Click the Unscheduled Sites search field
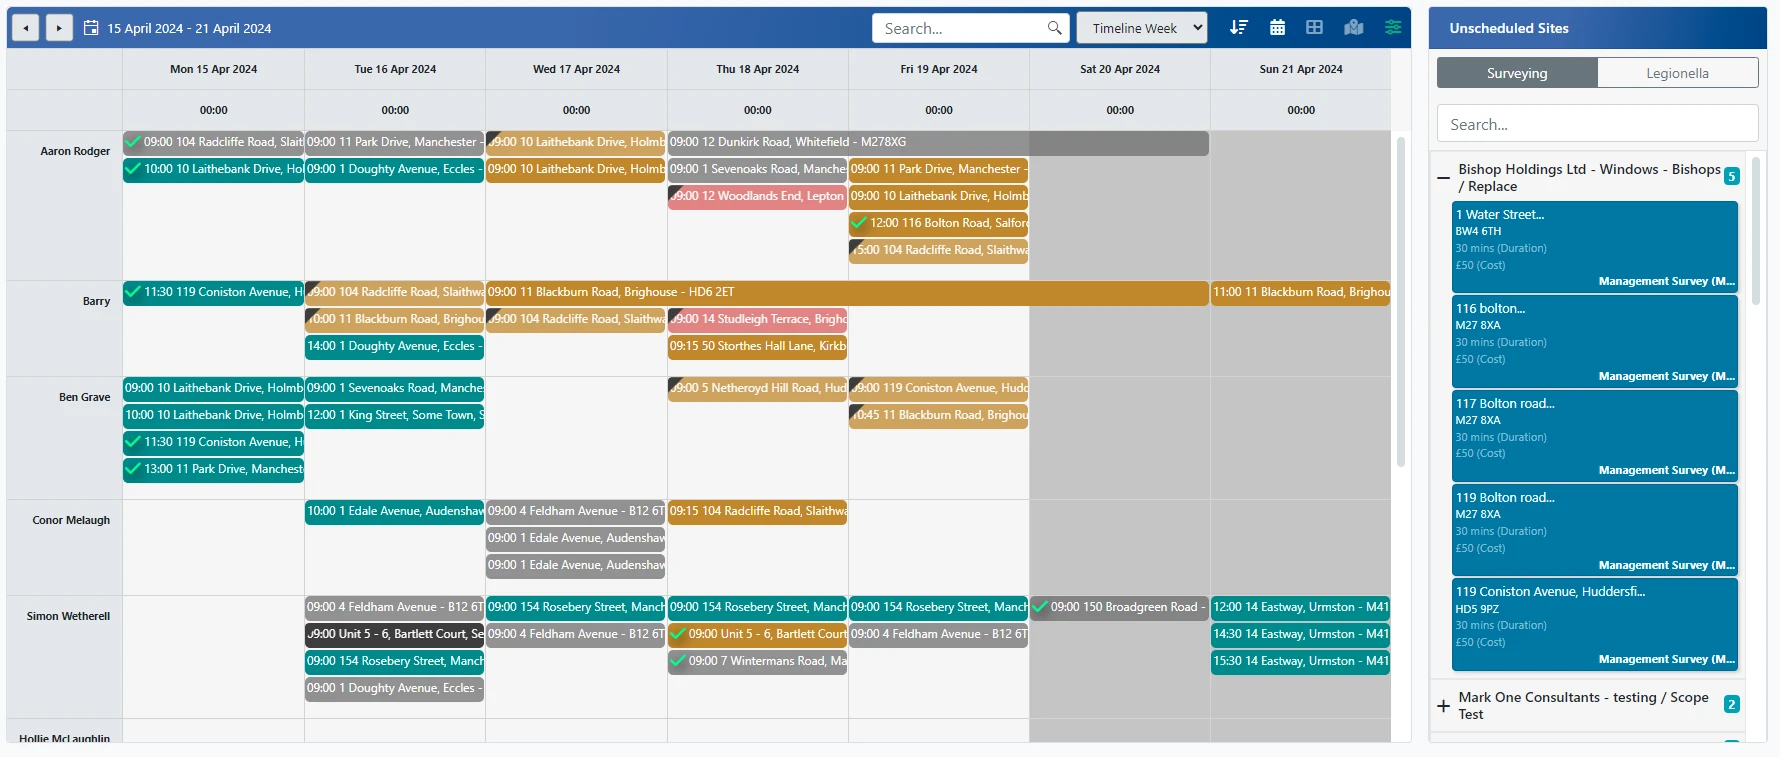The height and width of the screenshot is (757, 1780). [x=1597, y=124]
